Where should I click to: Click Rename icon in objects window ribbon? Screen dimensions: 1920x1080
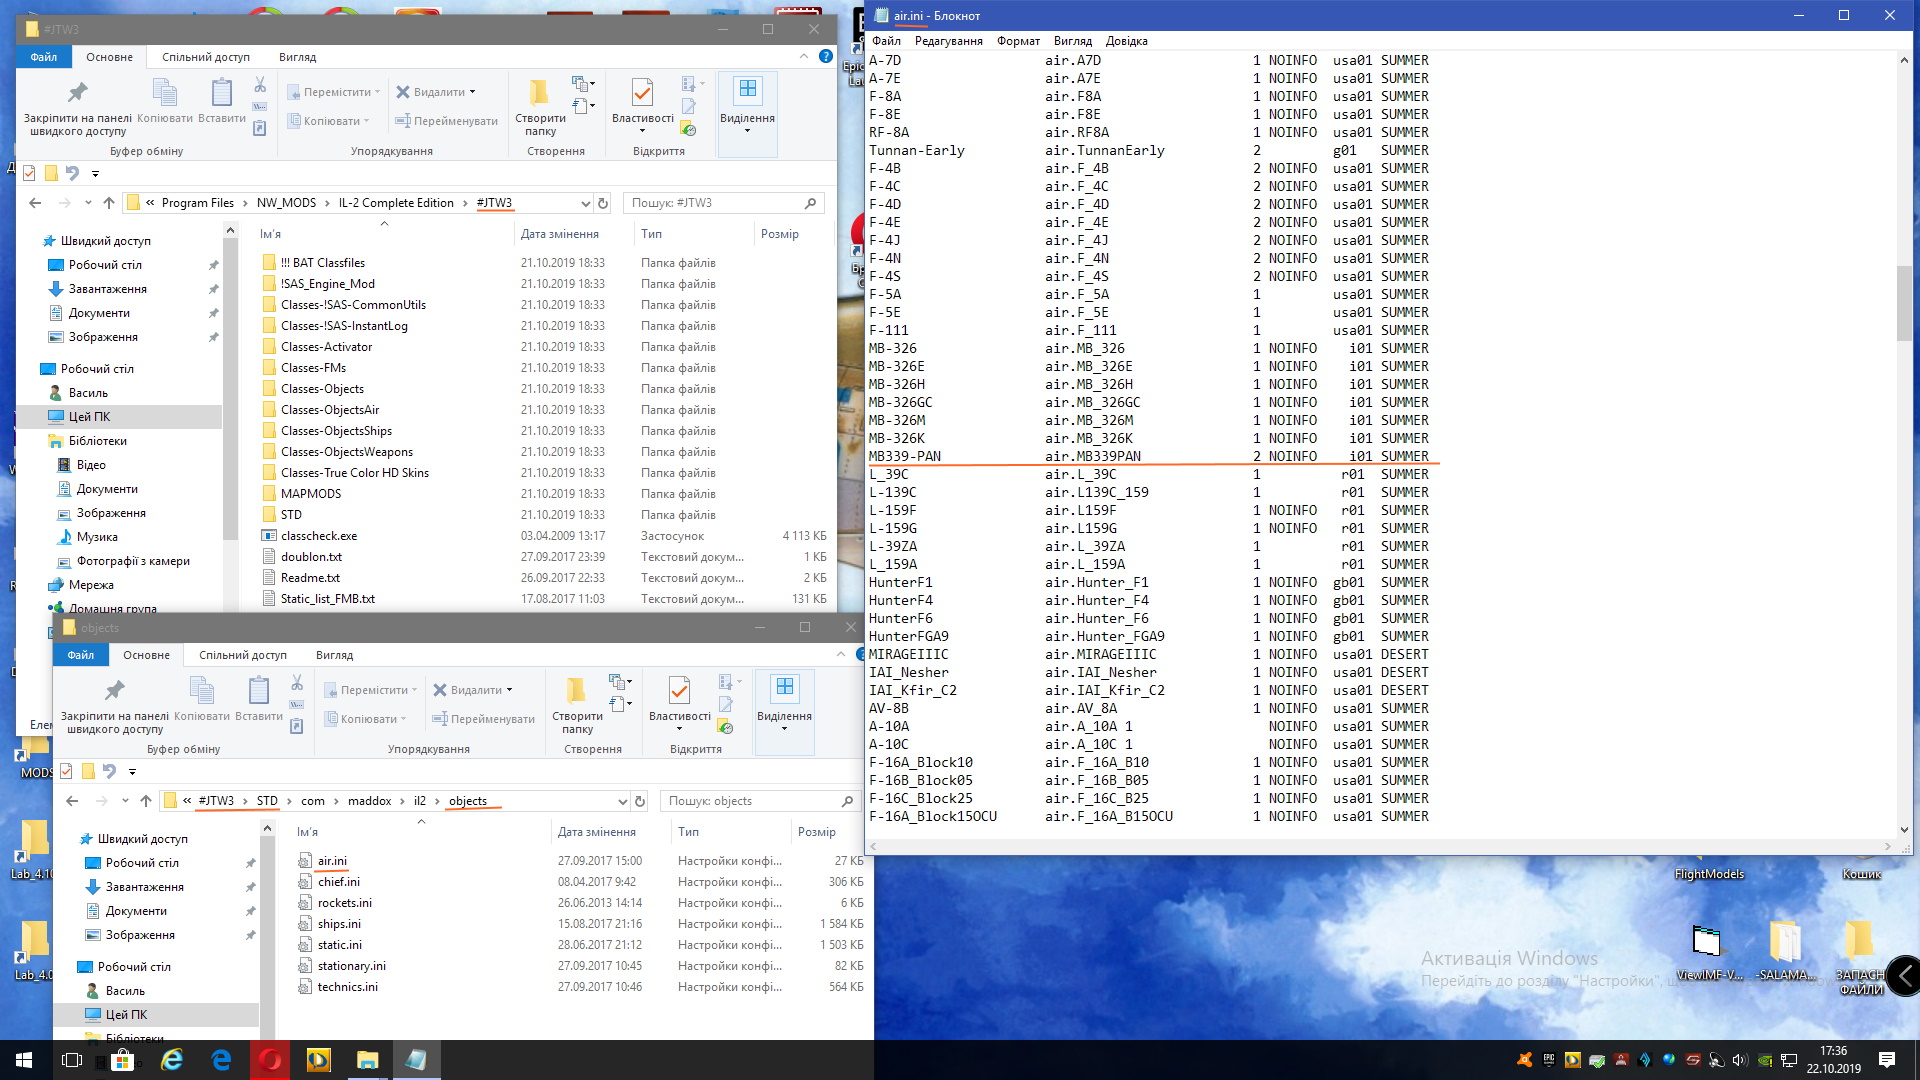(x=439, y=719)
